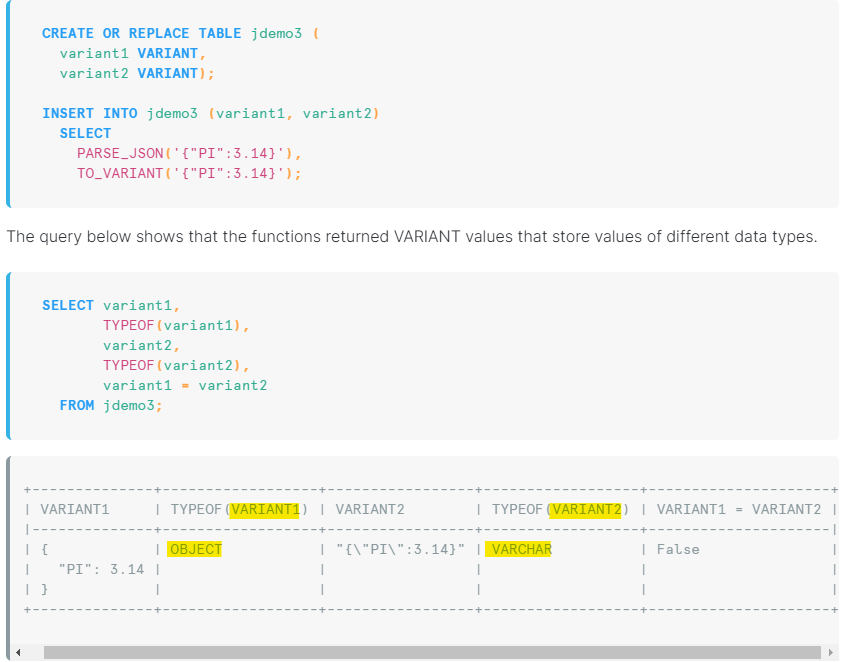
Task: Click the paragraph starting 'The query below shows'
Action: (411, 237)
